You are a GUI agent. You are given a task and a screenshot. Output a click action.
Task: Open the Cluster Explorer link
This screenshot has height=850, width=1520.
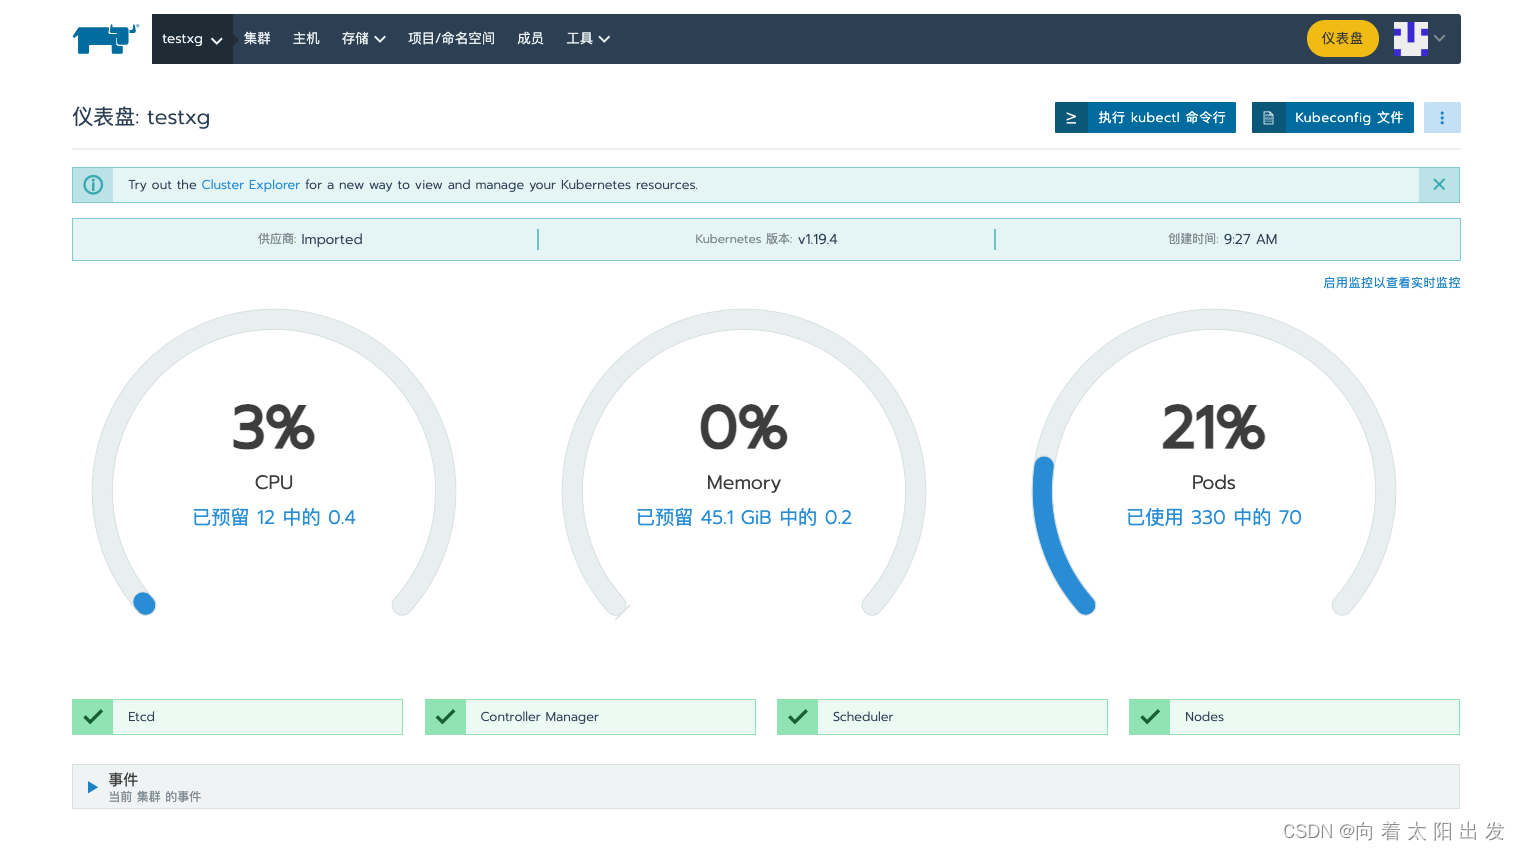[250, 185]
